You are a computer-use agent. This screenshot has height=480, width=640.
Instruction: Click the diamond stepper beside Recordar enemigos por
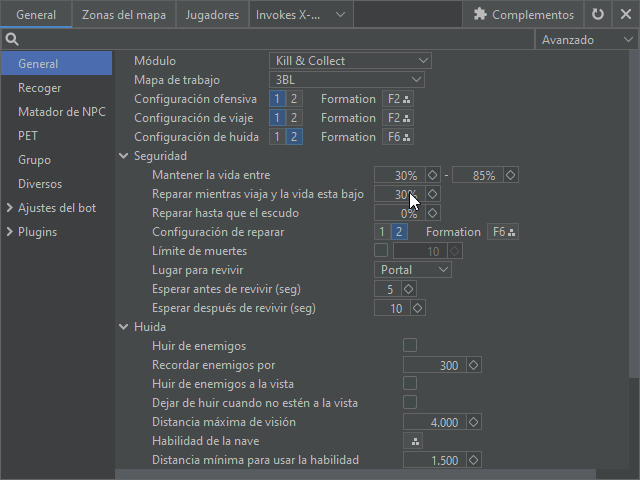473,365
